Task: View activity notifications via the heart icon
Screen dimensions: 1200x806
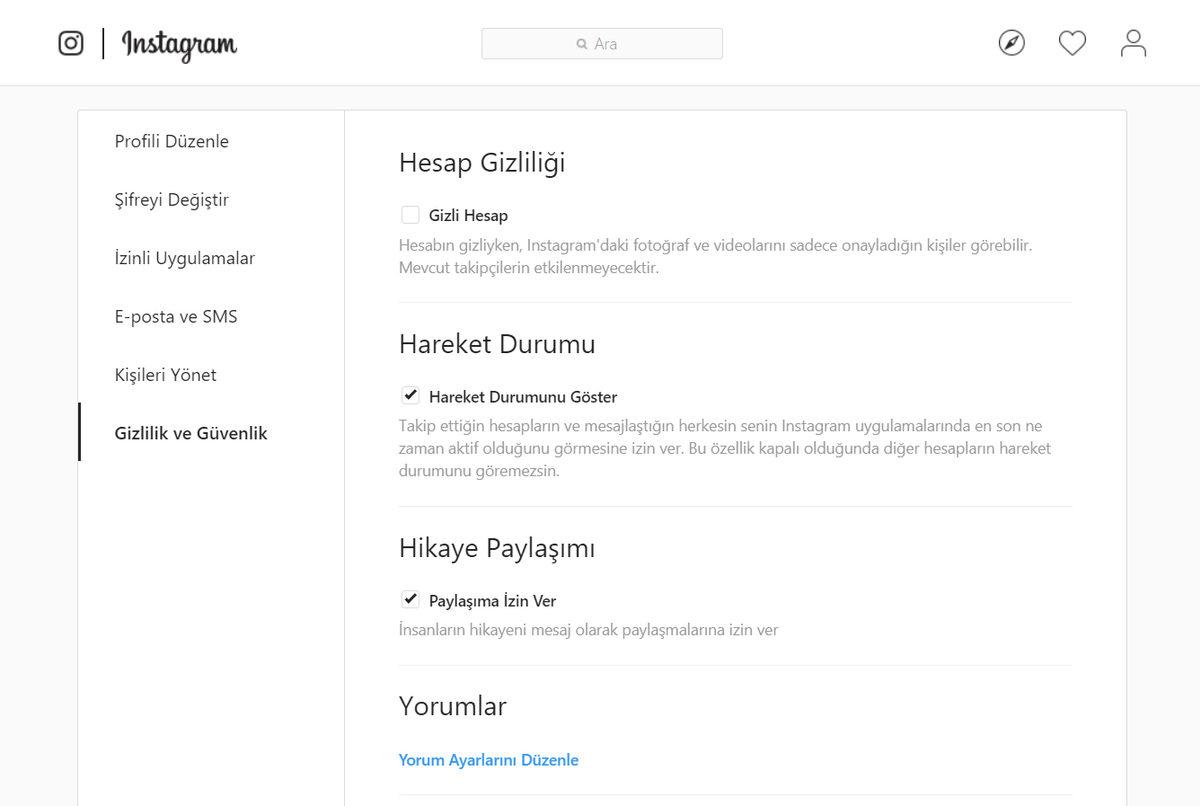Action: click(1072, 42)
